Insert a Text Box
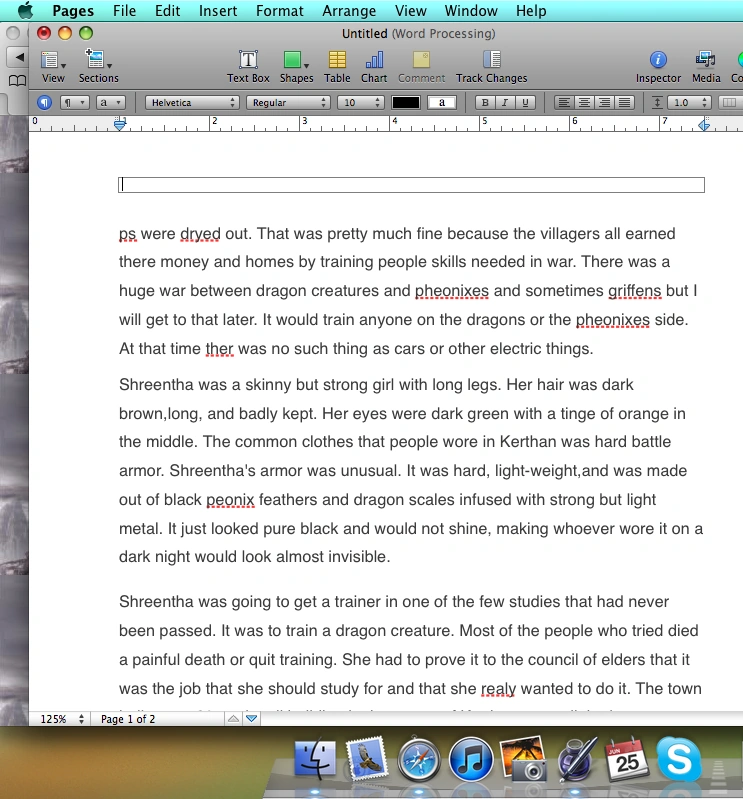This screenshot has width=743, height=799. [x=248, y=66]
